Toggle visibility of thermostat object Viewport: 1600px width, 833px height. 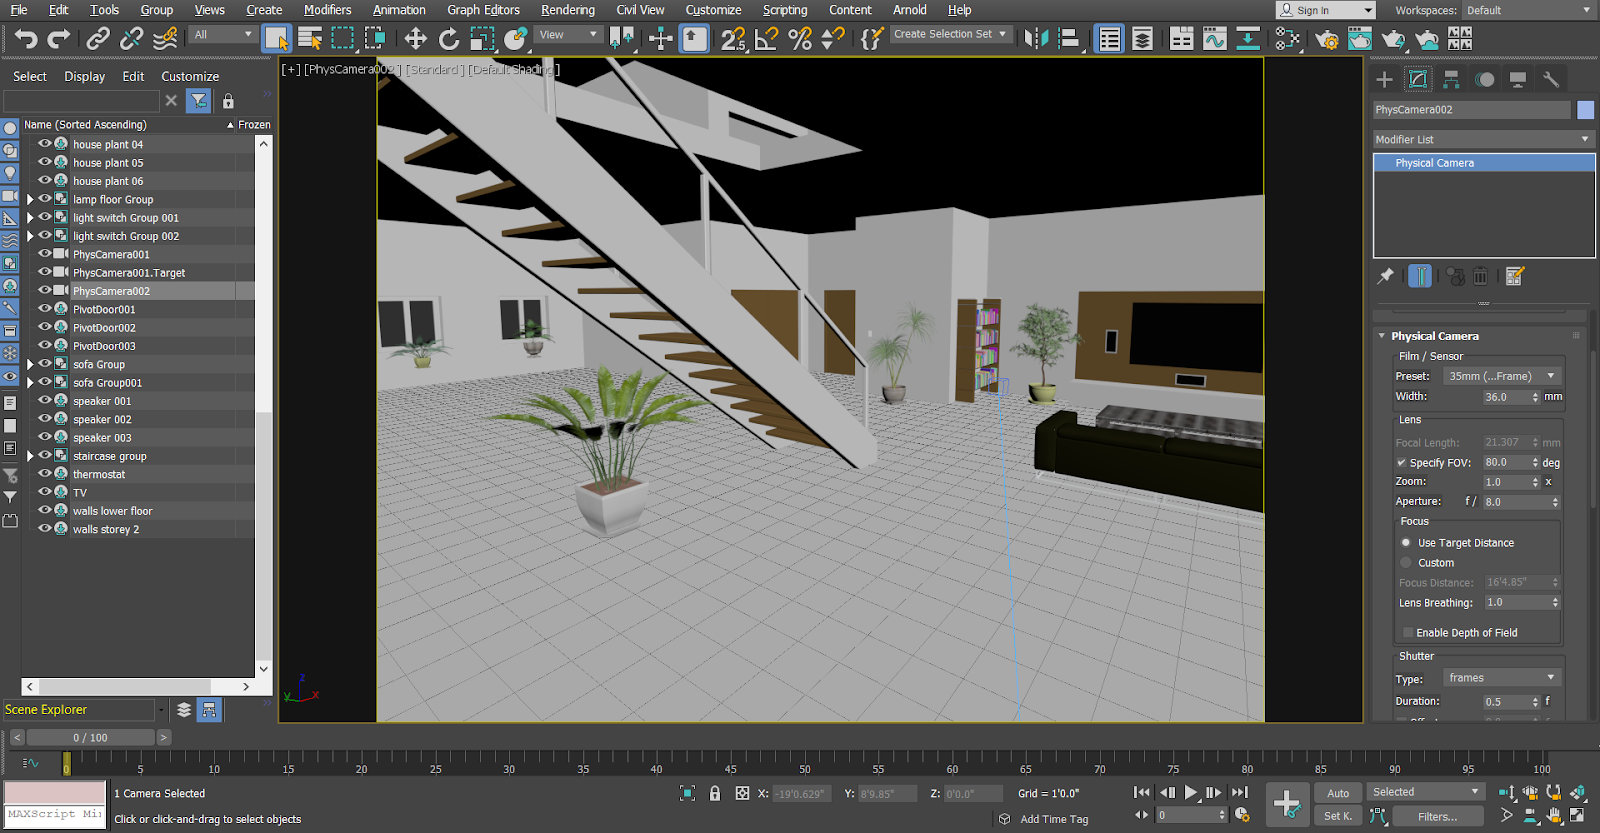pyautogui.click(x=44, y=474)
